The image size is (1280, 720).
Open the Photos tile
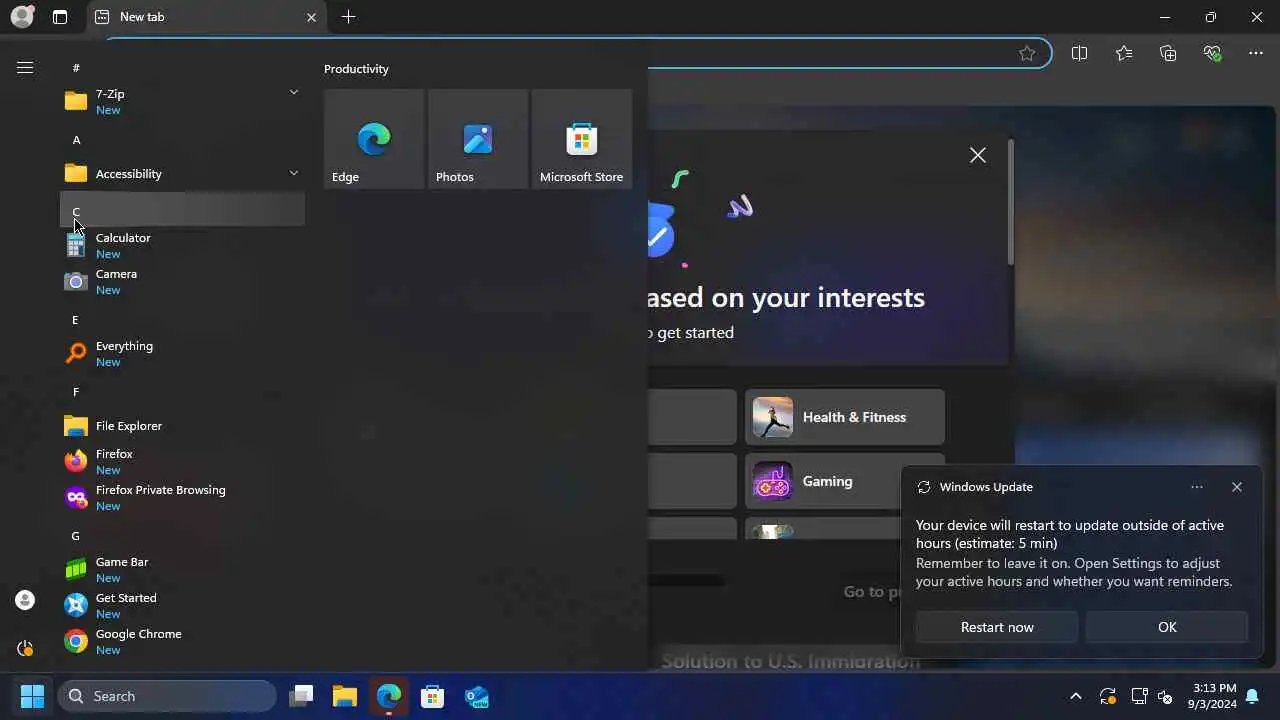[478, 139]
